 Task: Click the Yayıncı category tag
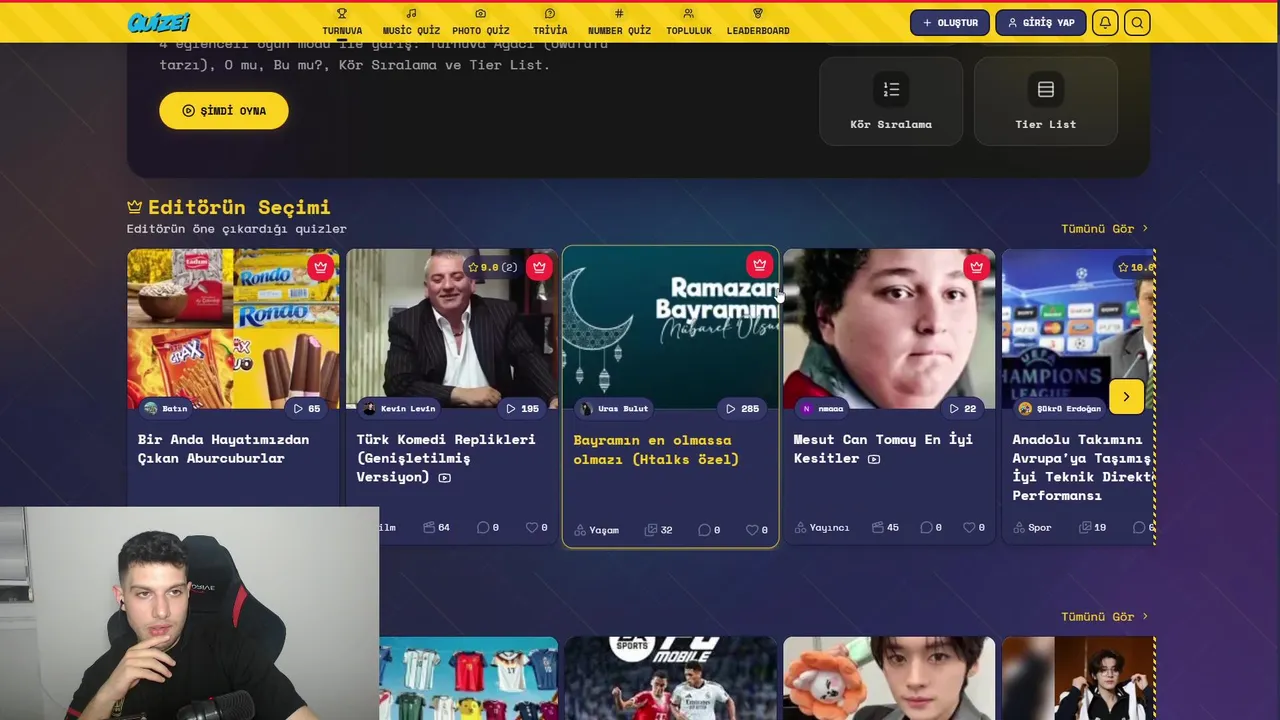click(822, 527)
